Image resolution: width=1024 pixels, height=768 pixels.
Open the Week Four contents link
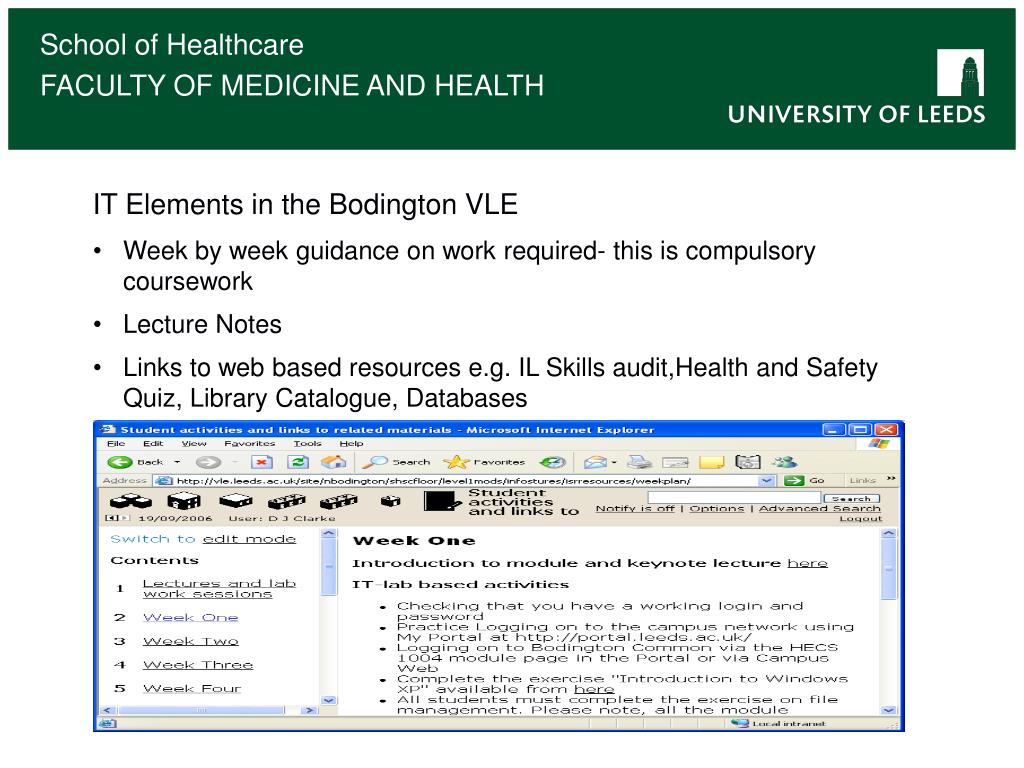coord(192,688)
